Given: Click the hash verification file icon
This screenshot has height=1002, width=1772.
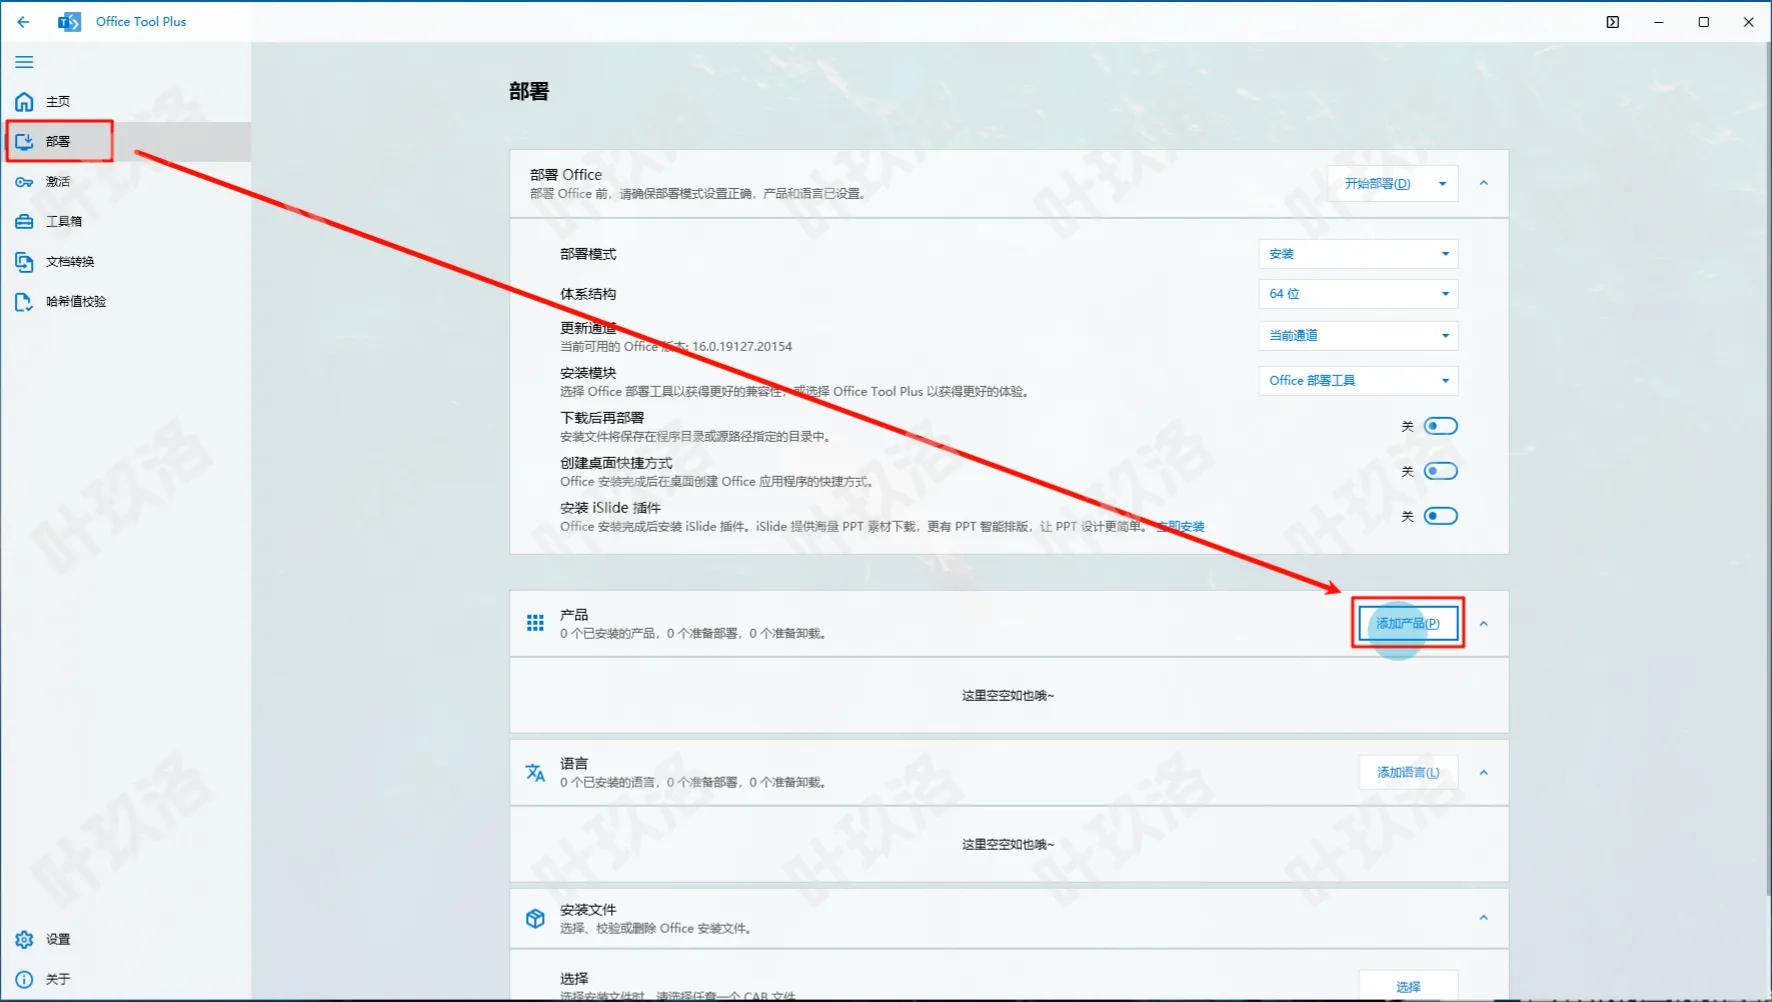Looking at the screenshot, I should (x=24, y=302).
